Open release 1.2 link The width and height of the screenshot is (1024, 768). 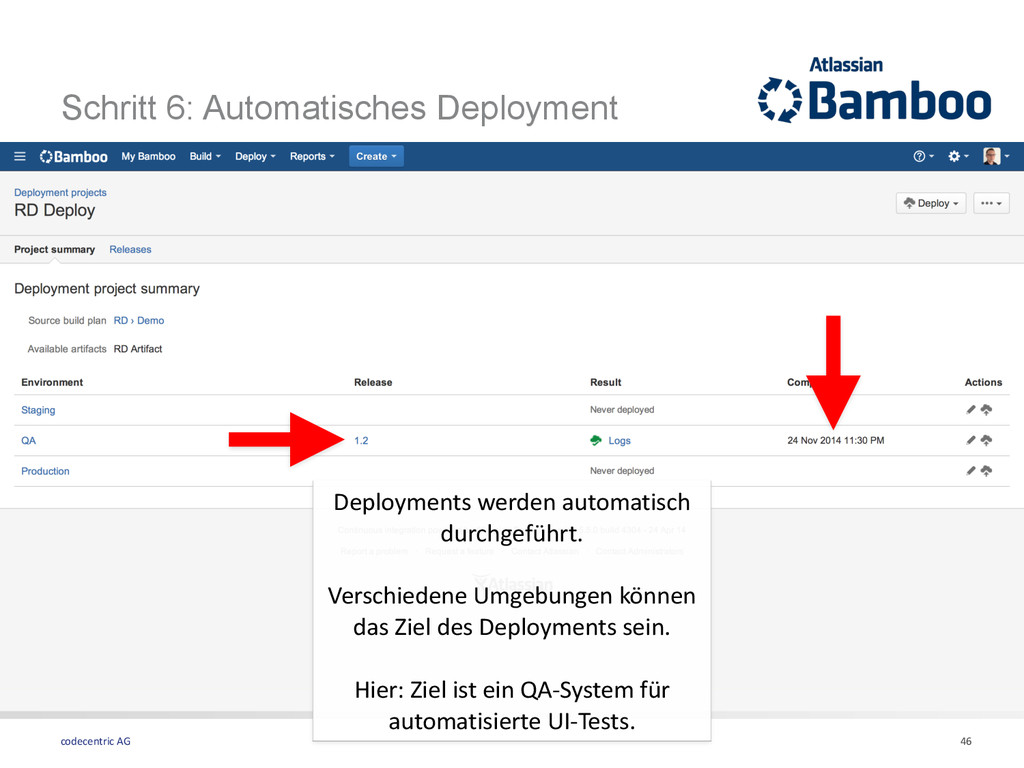(361, 441)
